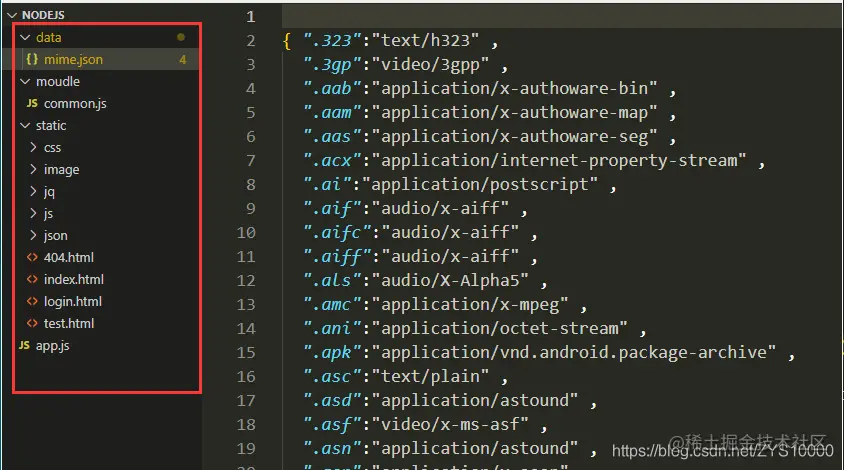Click line number 19 in the gutter
Screen dimensions: 844x470
pos(246,448)
